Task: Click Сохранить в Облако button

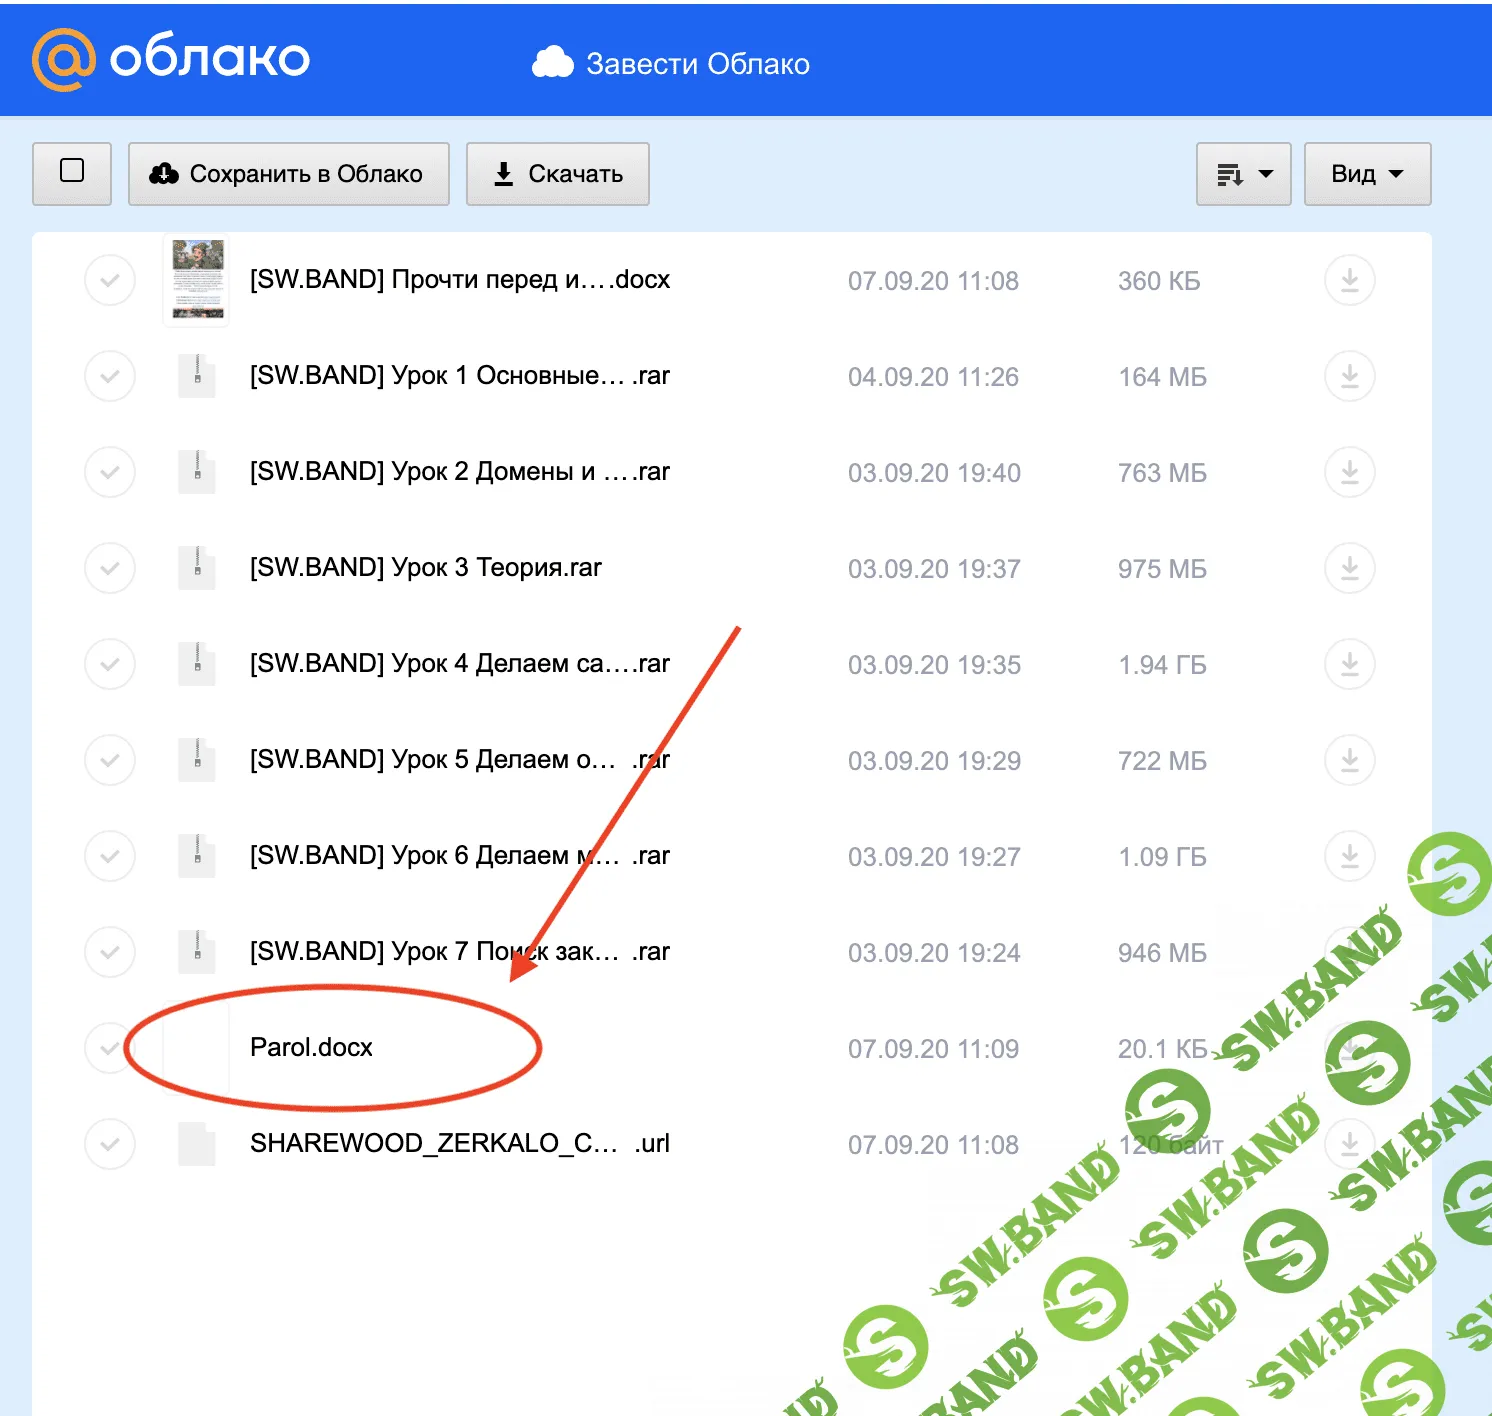Action: pos(288,174)
